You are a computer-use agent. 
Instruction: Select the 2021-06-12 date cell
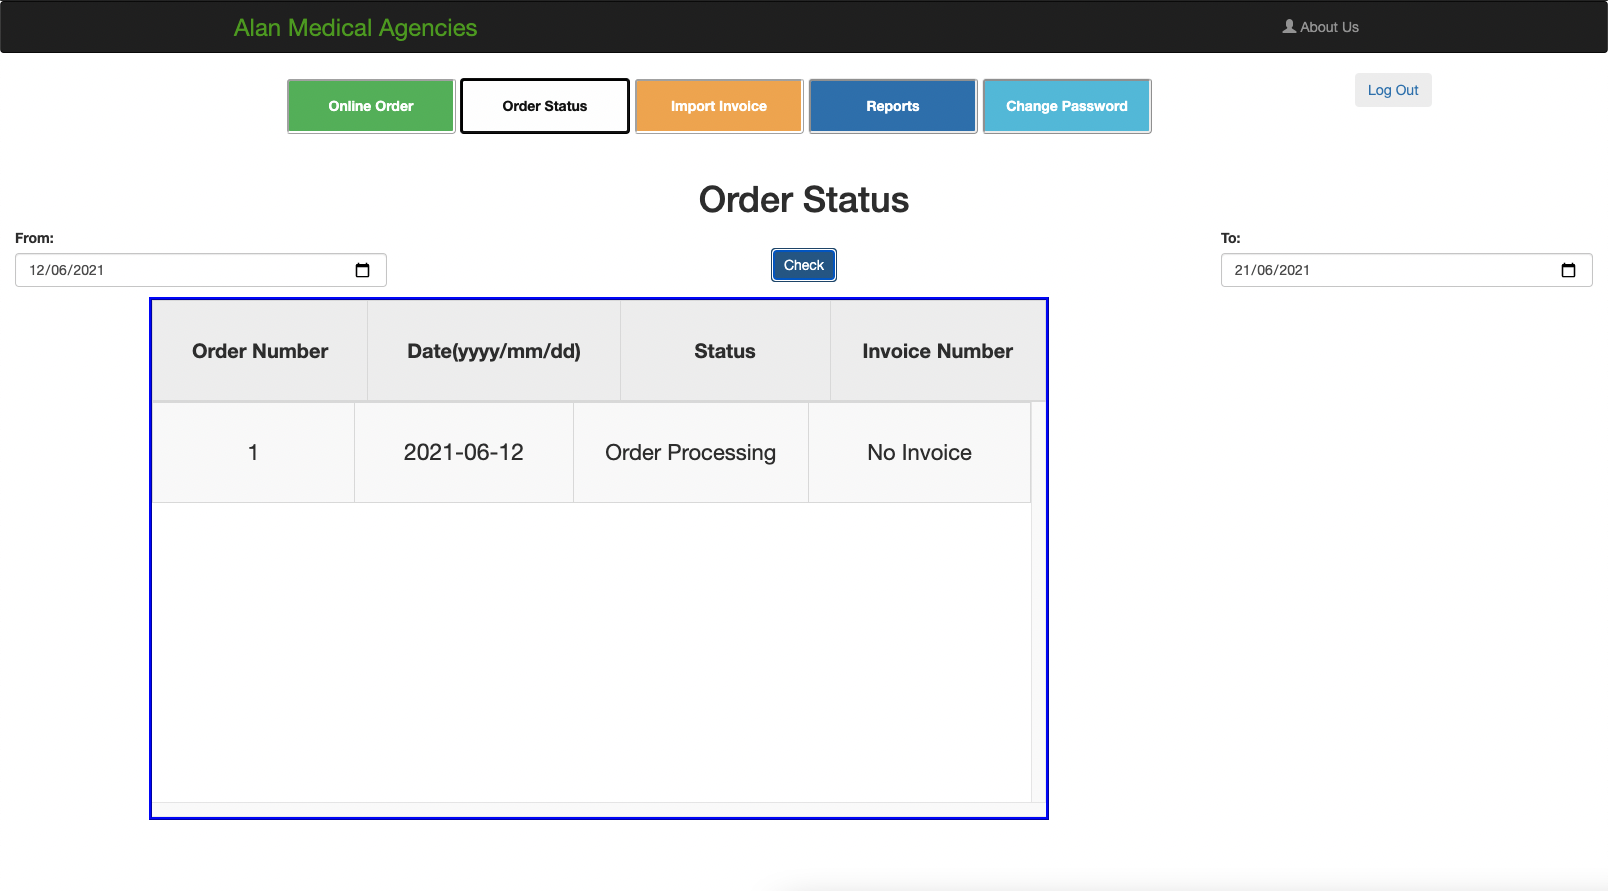pos(464,452)
